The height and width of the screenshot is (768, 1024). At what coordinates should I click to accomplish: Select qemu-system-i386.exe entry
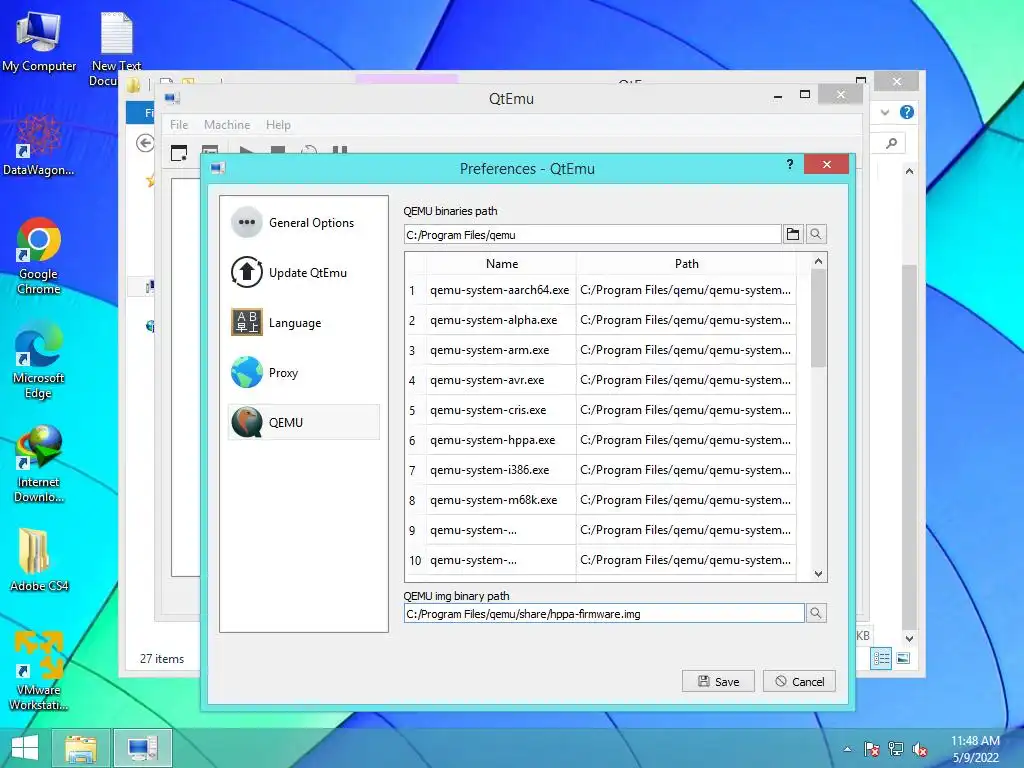[500, 470]
